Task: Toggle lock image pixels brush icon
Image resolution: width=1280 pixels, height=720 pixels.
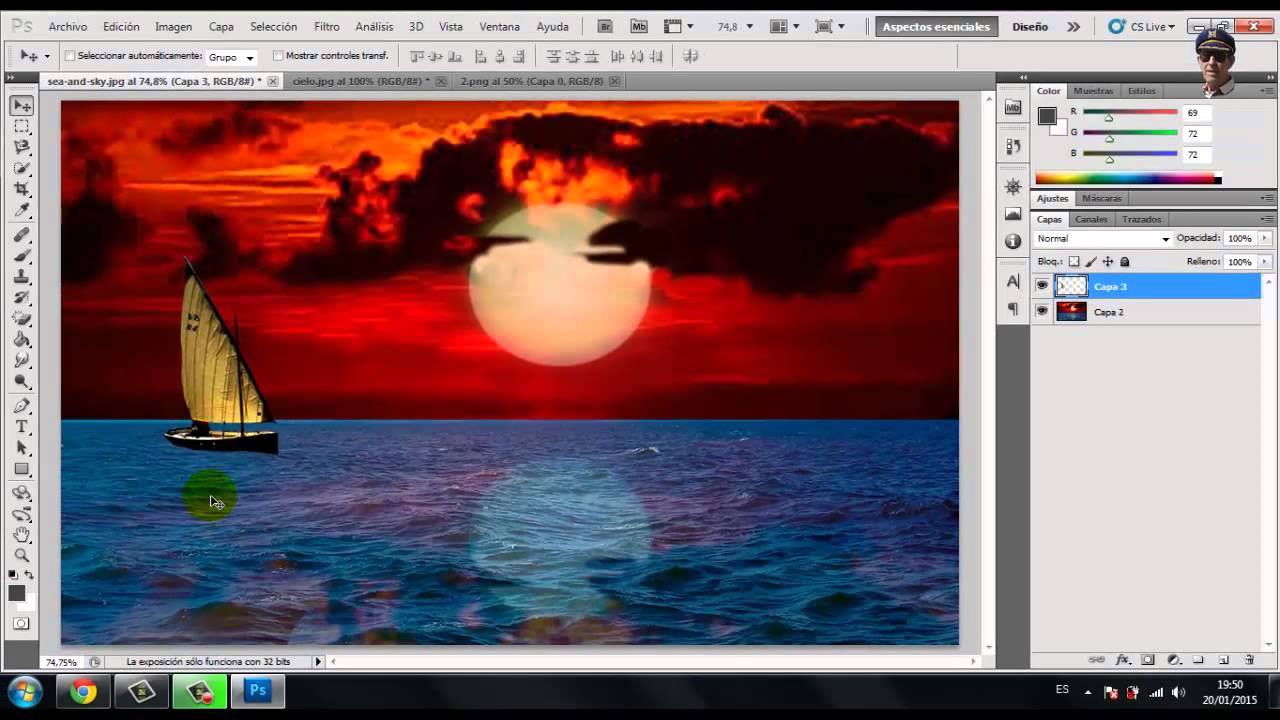Action: [1091, 262]
